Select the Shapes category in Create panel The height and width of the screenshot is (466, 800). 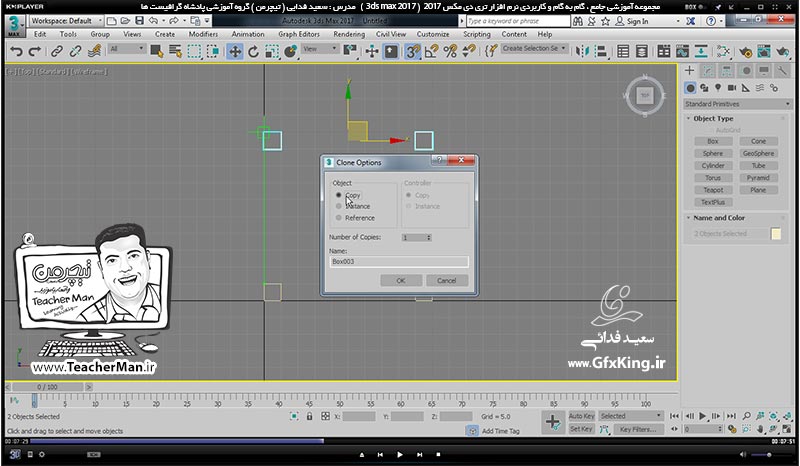pos(704,88)
